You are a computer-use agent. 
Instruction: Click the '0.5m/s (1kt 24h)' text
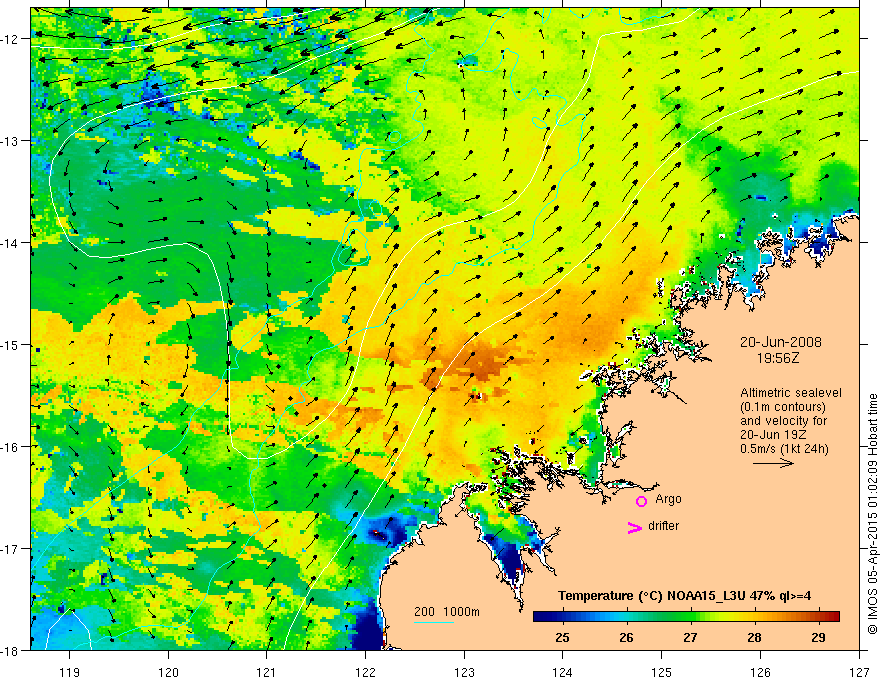[x=784, y=448]
